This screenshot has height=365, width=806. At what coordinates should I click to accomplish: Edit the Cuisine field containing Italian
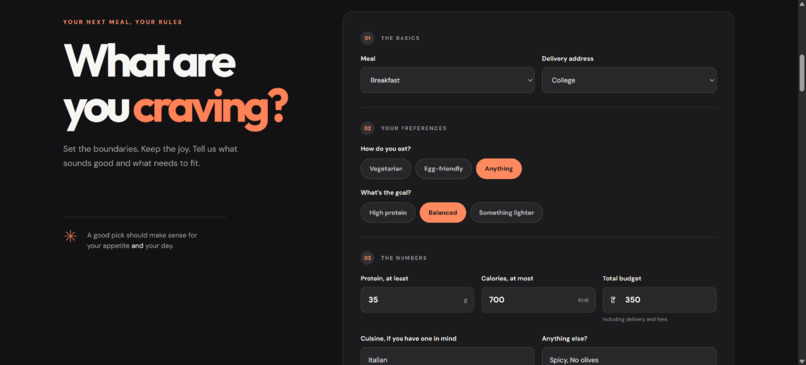tap(447, 356)
